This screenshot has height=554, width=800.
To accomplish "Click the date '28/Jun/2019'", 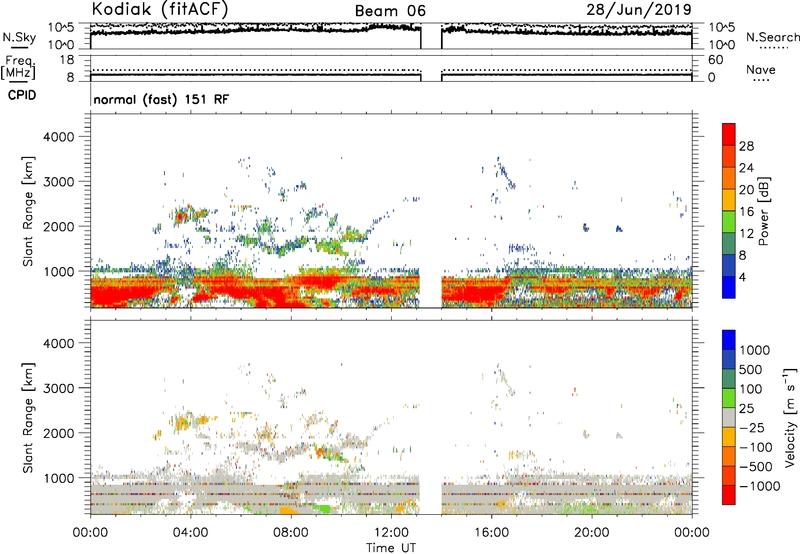I will click(x=639, y=9).
